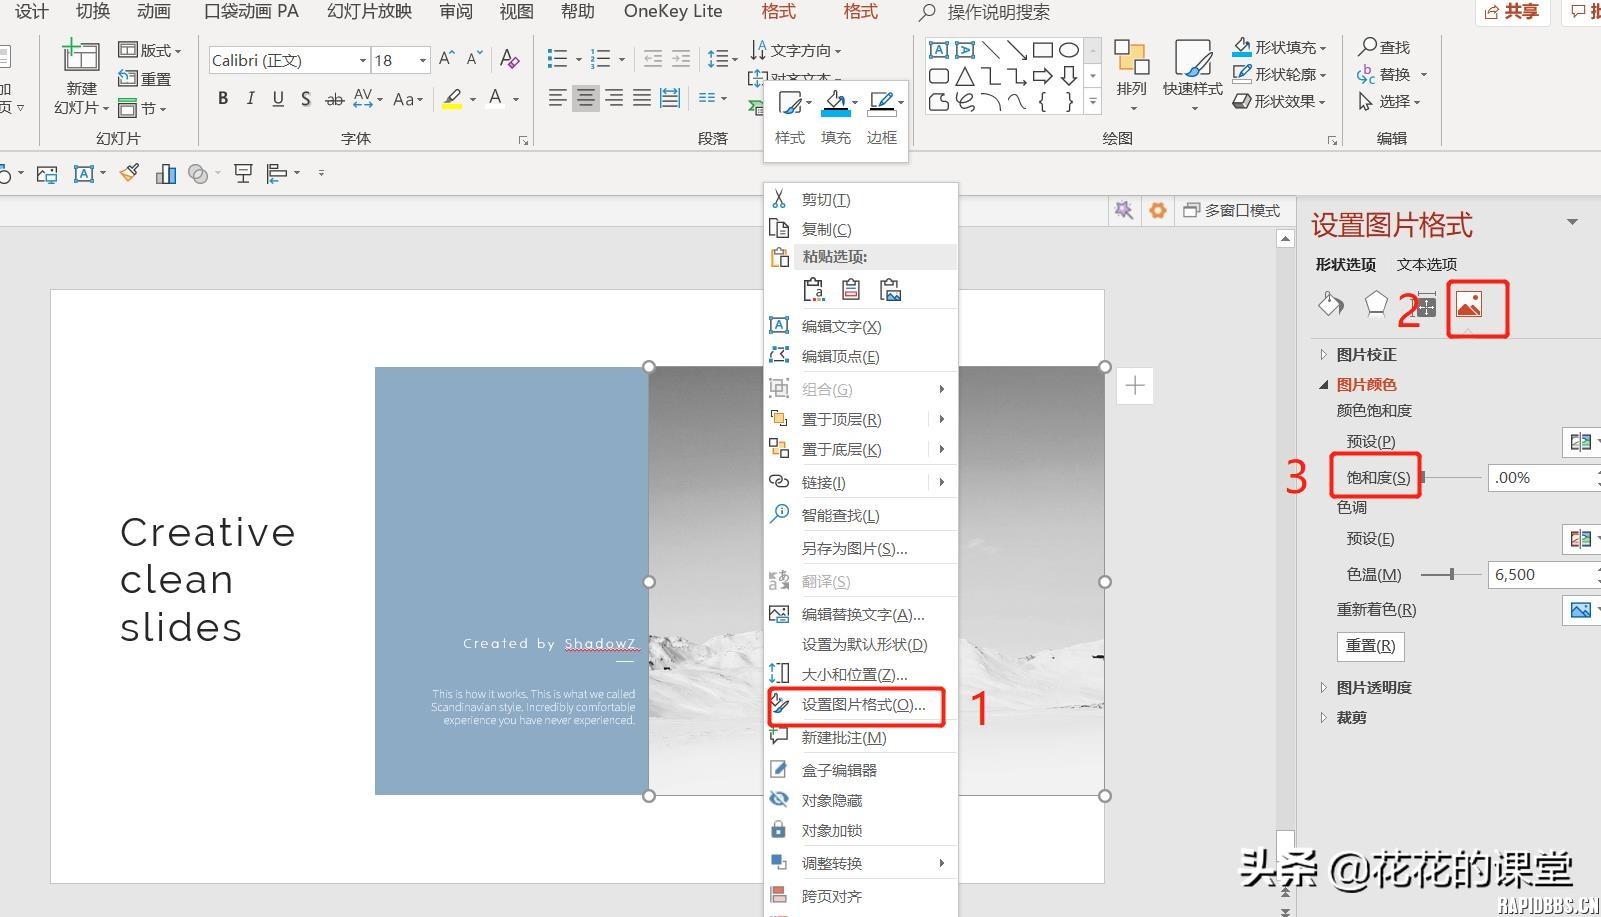This screenshot has width=1601, height=917.
Task: Open the Slide Show ribbon tab
Action: coord(369,11)
